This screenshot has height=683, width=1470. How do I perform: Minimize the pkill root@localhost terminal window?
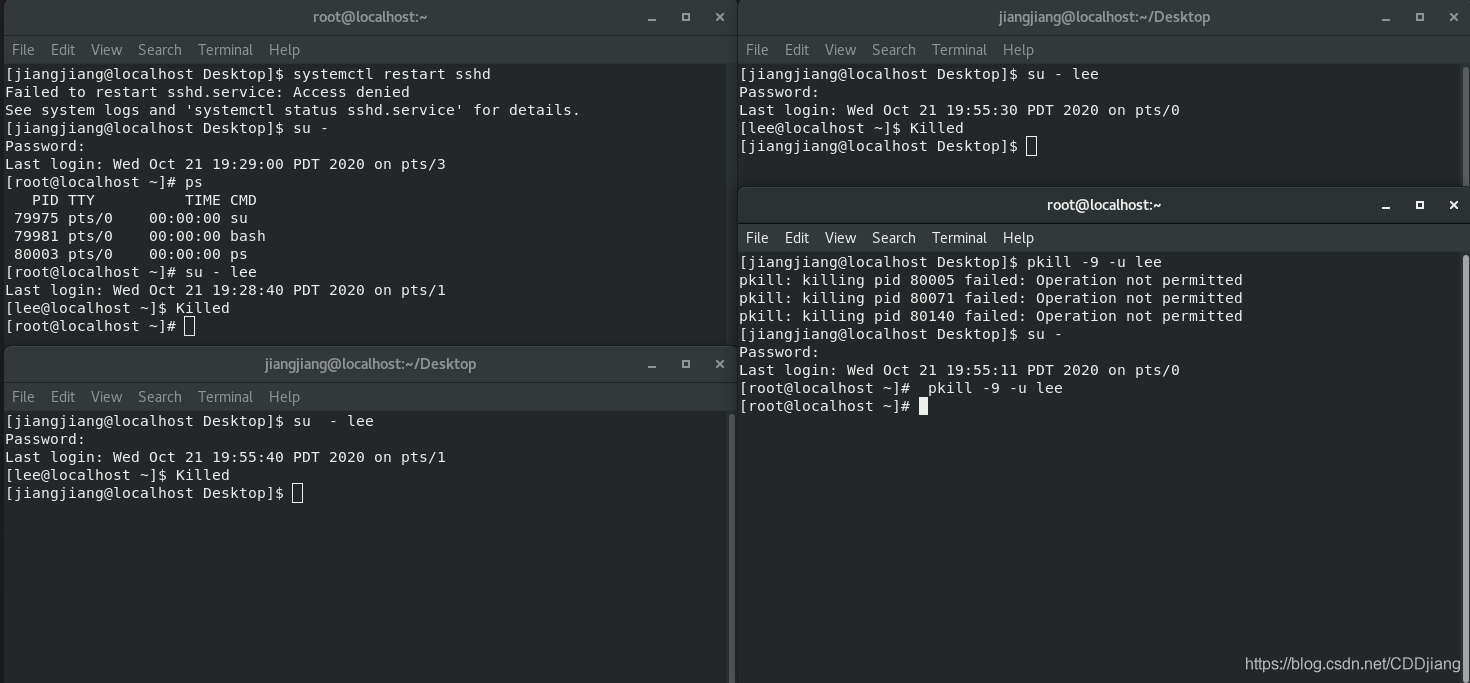1386,205
